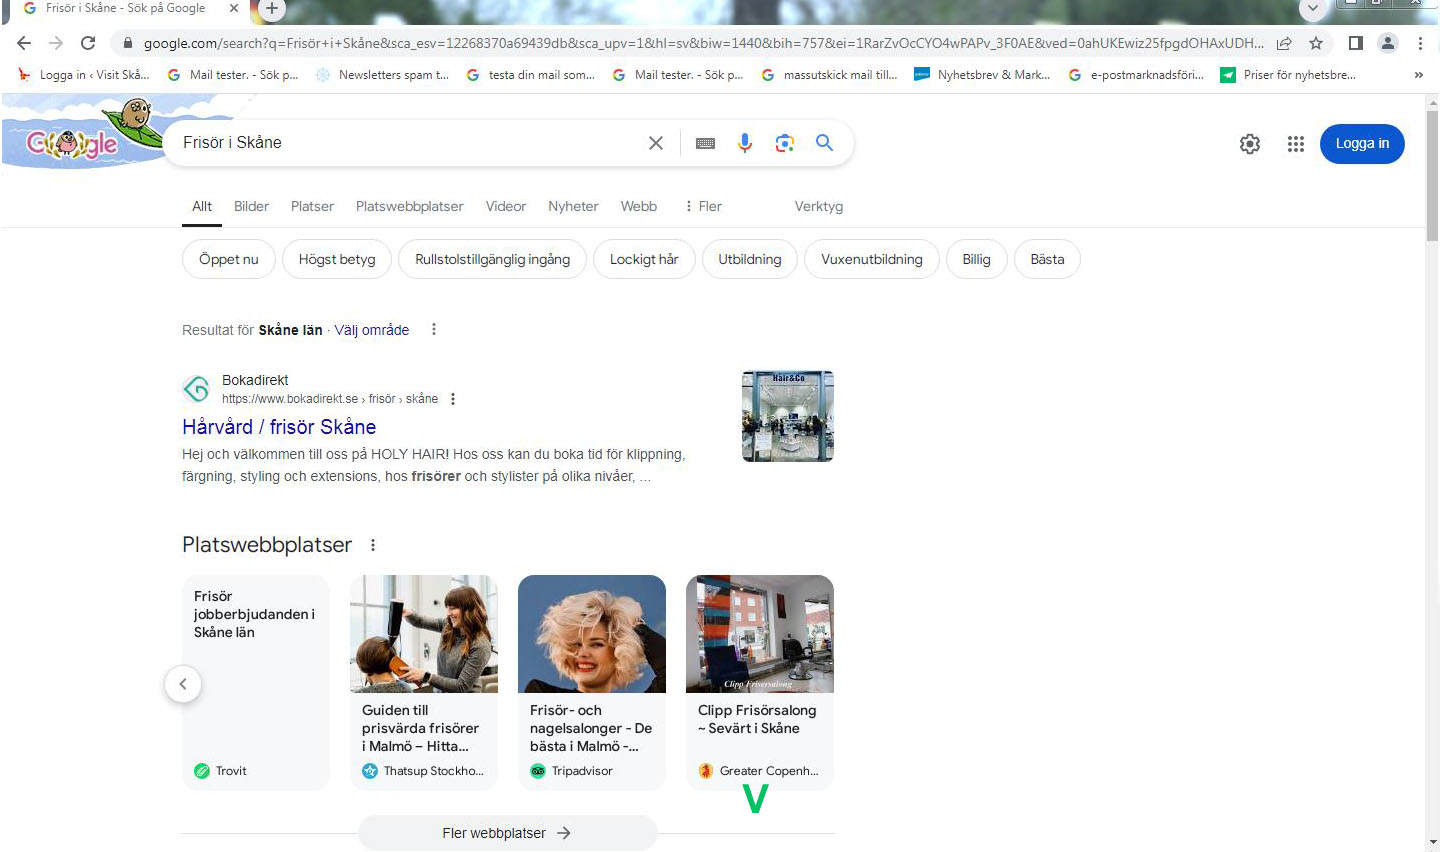Open the Trovit Frisör jobberbjudanden card

[256, 683]
